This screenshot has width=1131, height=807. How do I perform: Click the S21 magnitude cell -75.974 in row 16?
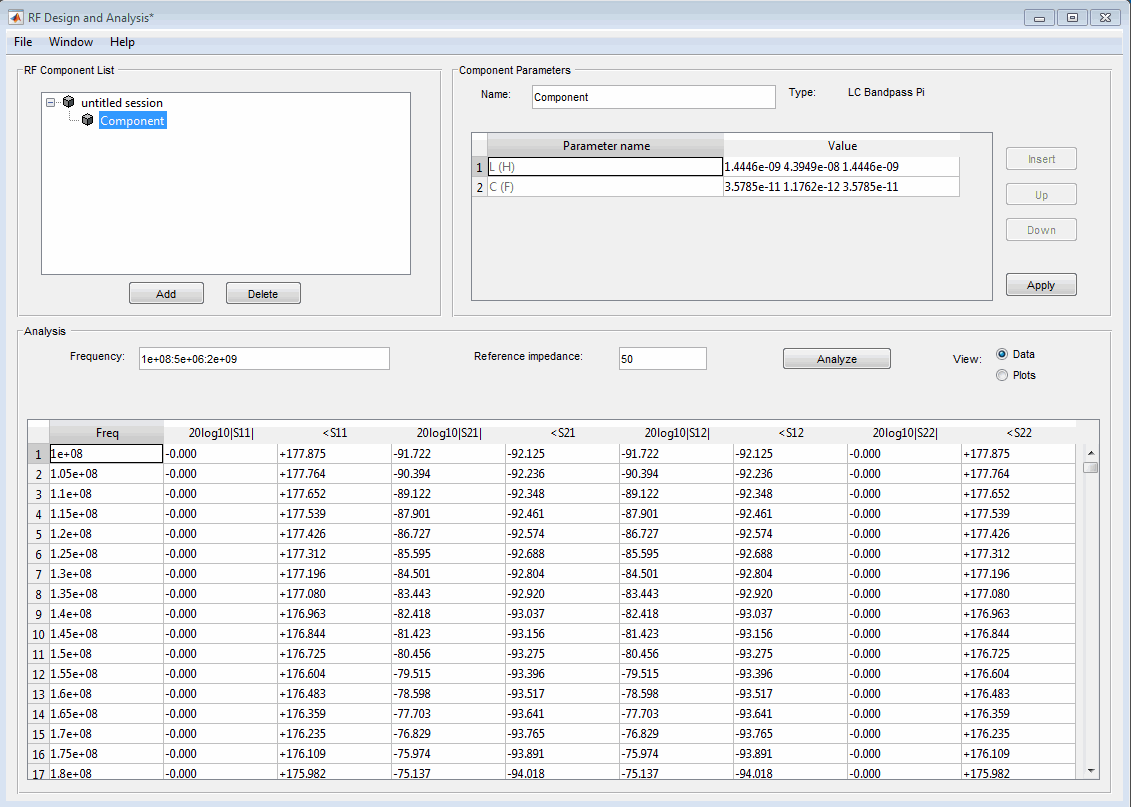click(449, 754)
